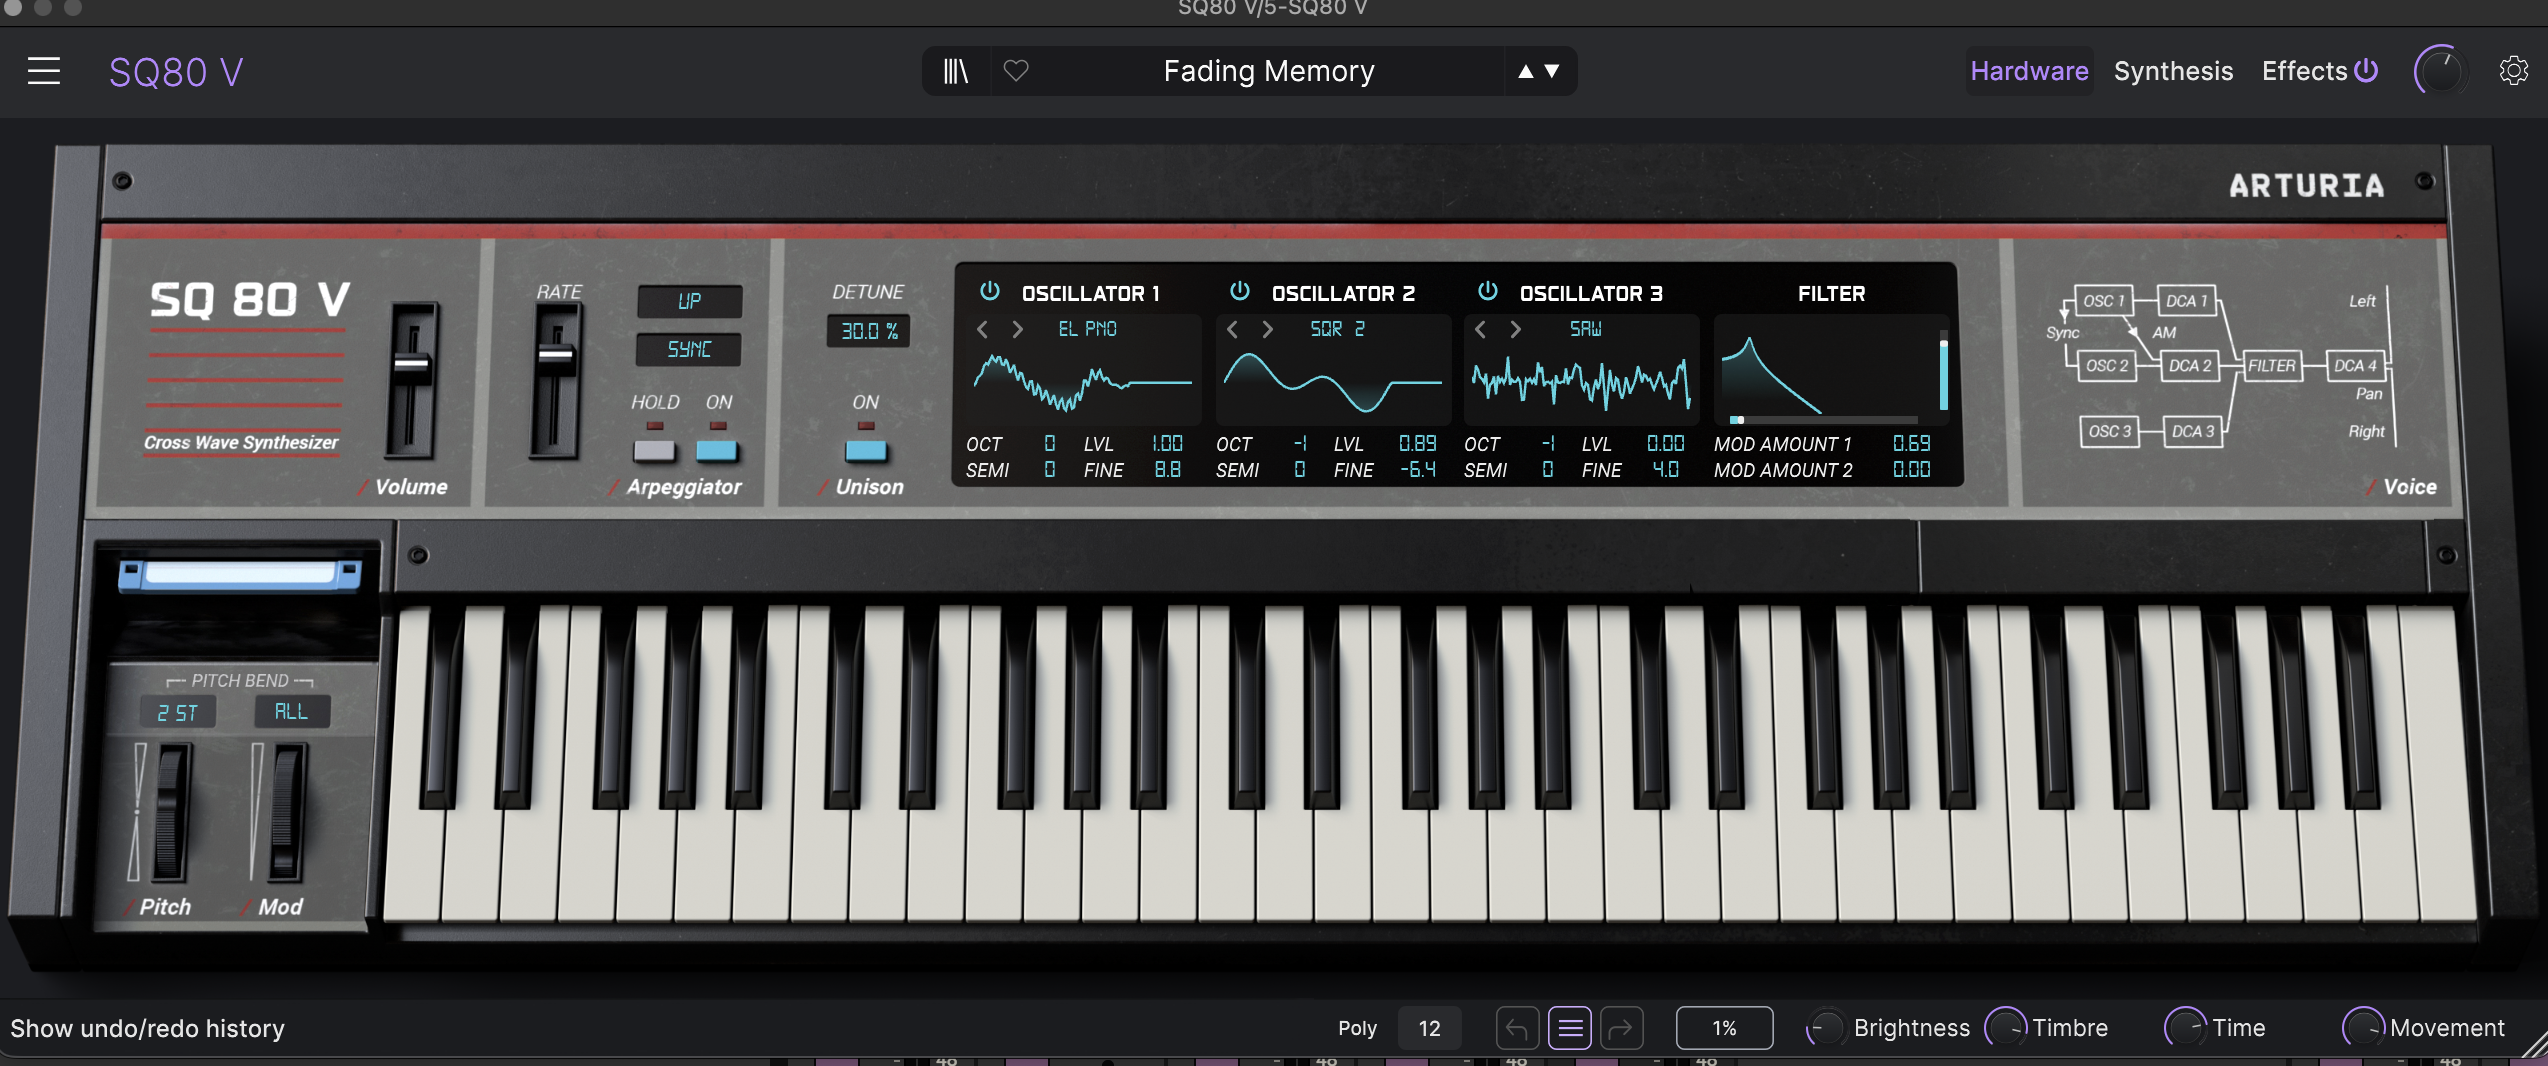Toggle the Effects power button
Viewport: 2548px width, 1066px height.
coord(2366,70)
